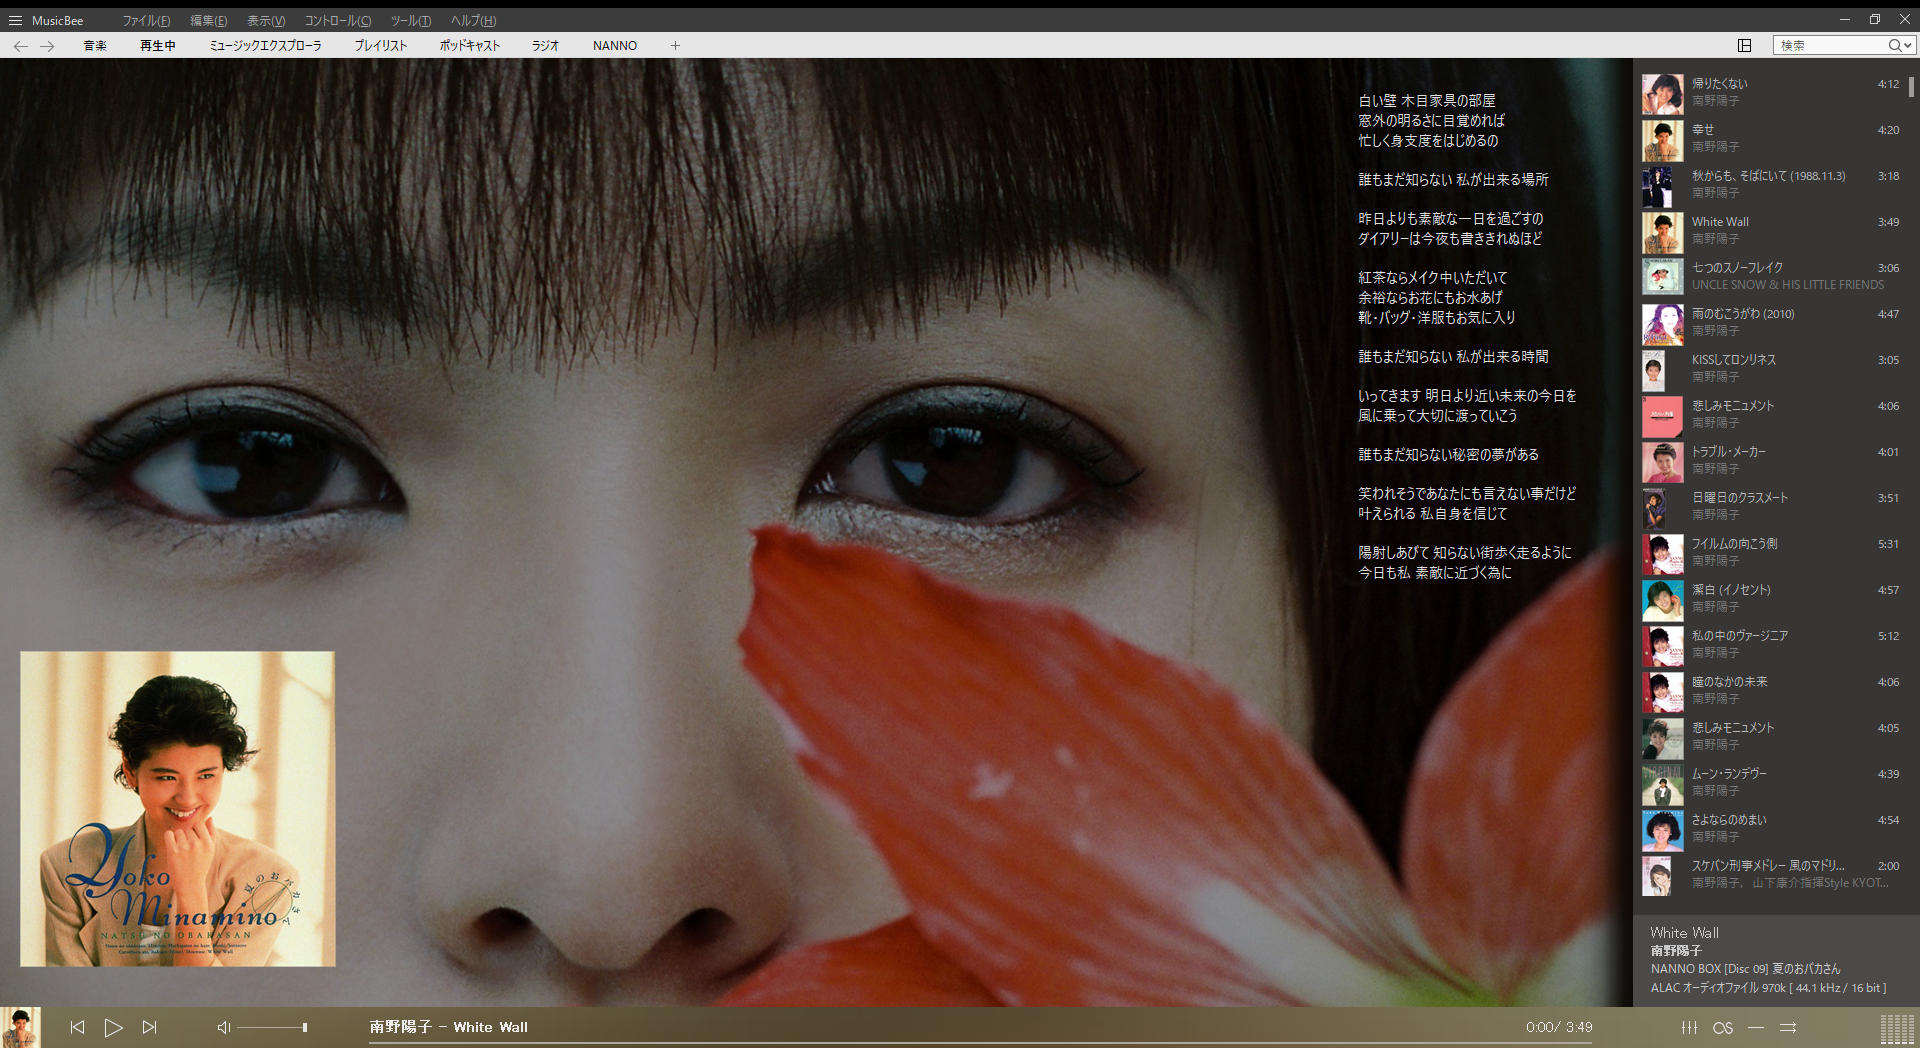Click the ALAC オーディオファイル format info
The image size is (1920, 1048).
click(x=1768, y=988)
